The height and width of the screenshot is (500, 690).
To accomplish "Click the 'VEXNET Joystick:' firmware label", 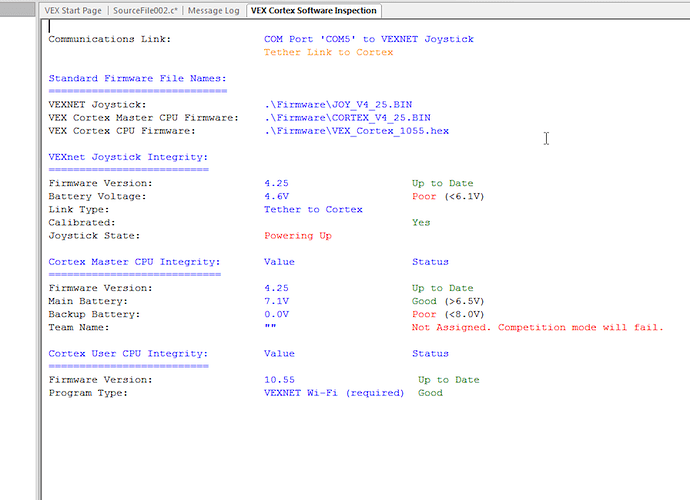I will pyautogui.click(x=97, y=105).
